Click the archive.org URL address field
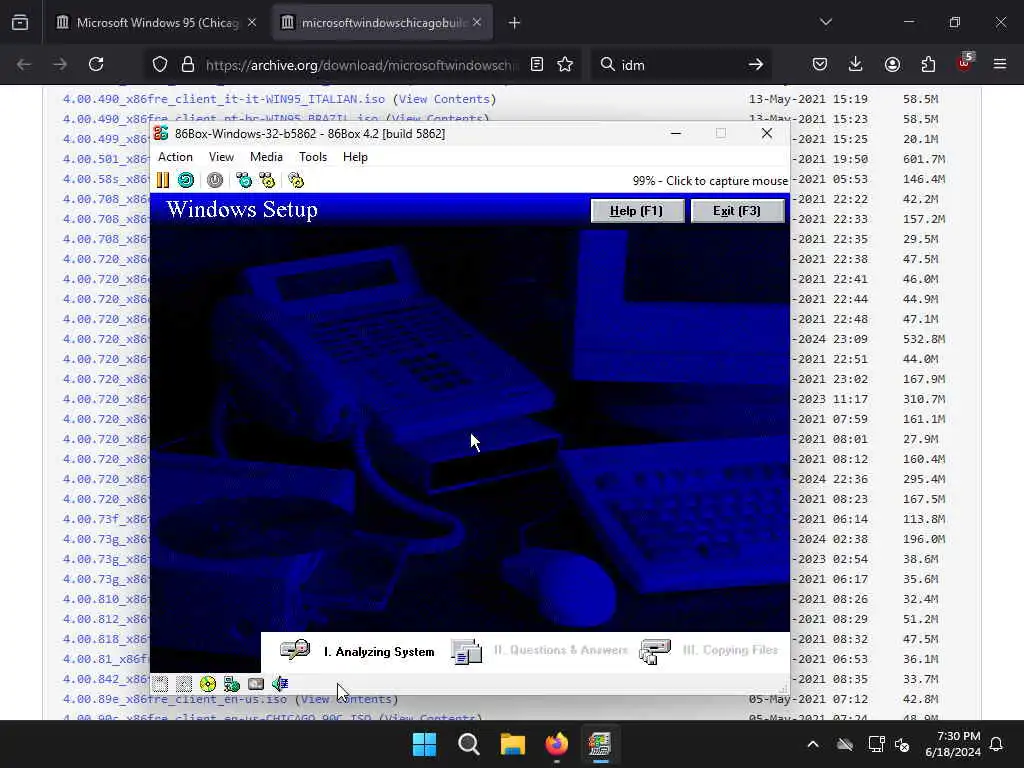1024x768 pixels. 362,65
